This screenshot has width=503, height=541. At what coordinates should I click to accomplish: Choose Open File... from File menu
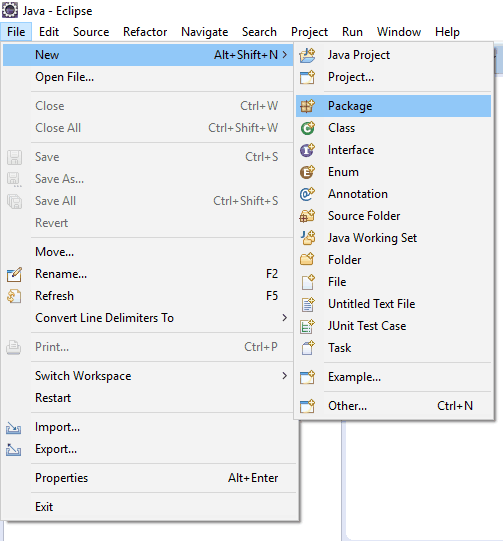[148, 77]
